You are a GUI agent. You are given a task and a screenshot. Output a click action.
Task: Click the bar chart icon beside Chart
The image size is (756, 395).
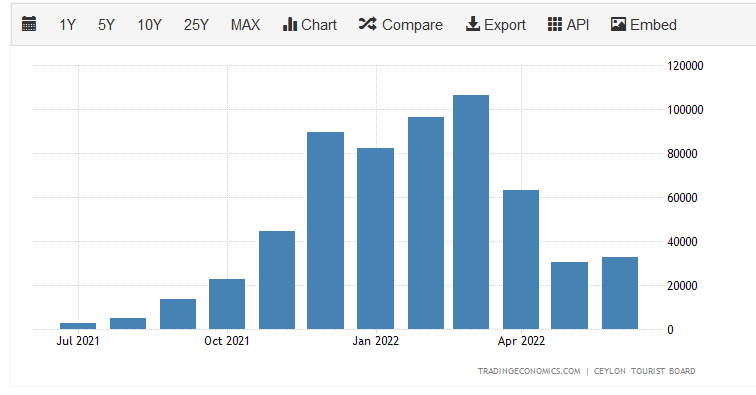click(290, 24)
